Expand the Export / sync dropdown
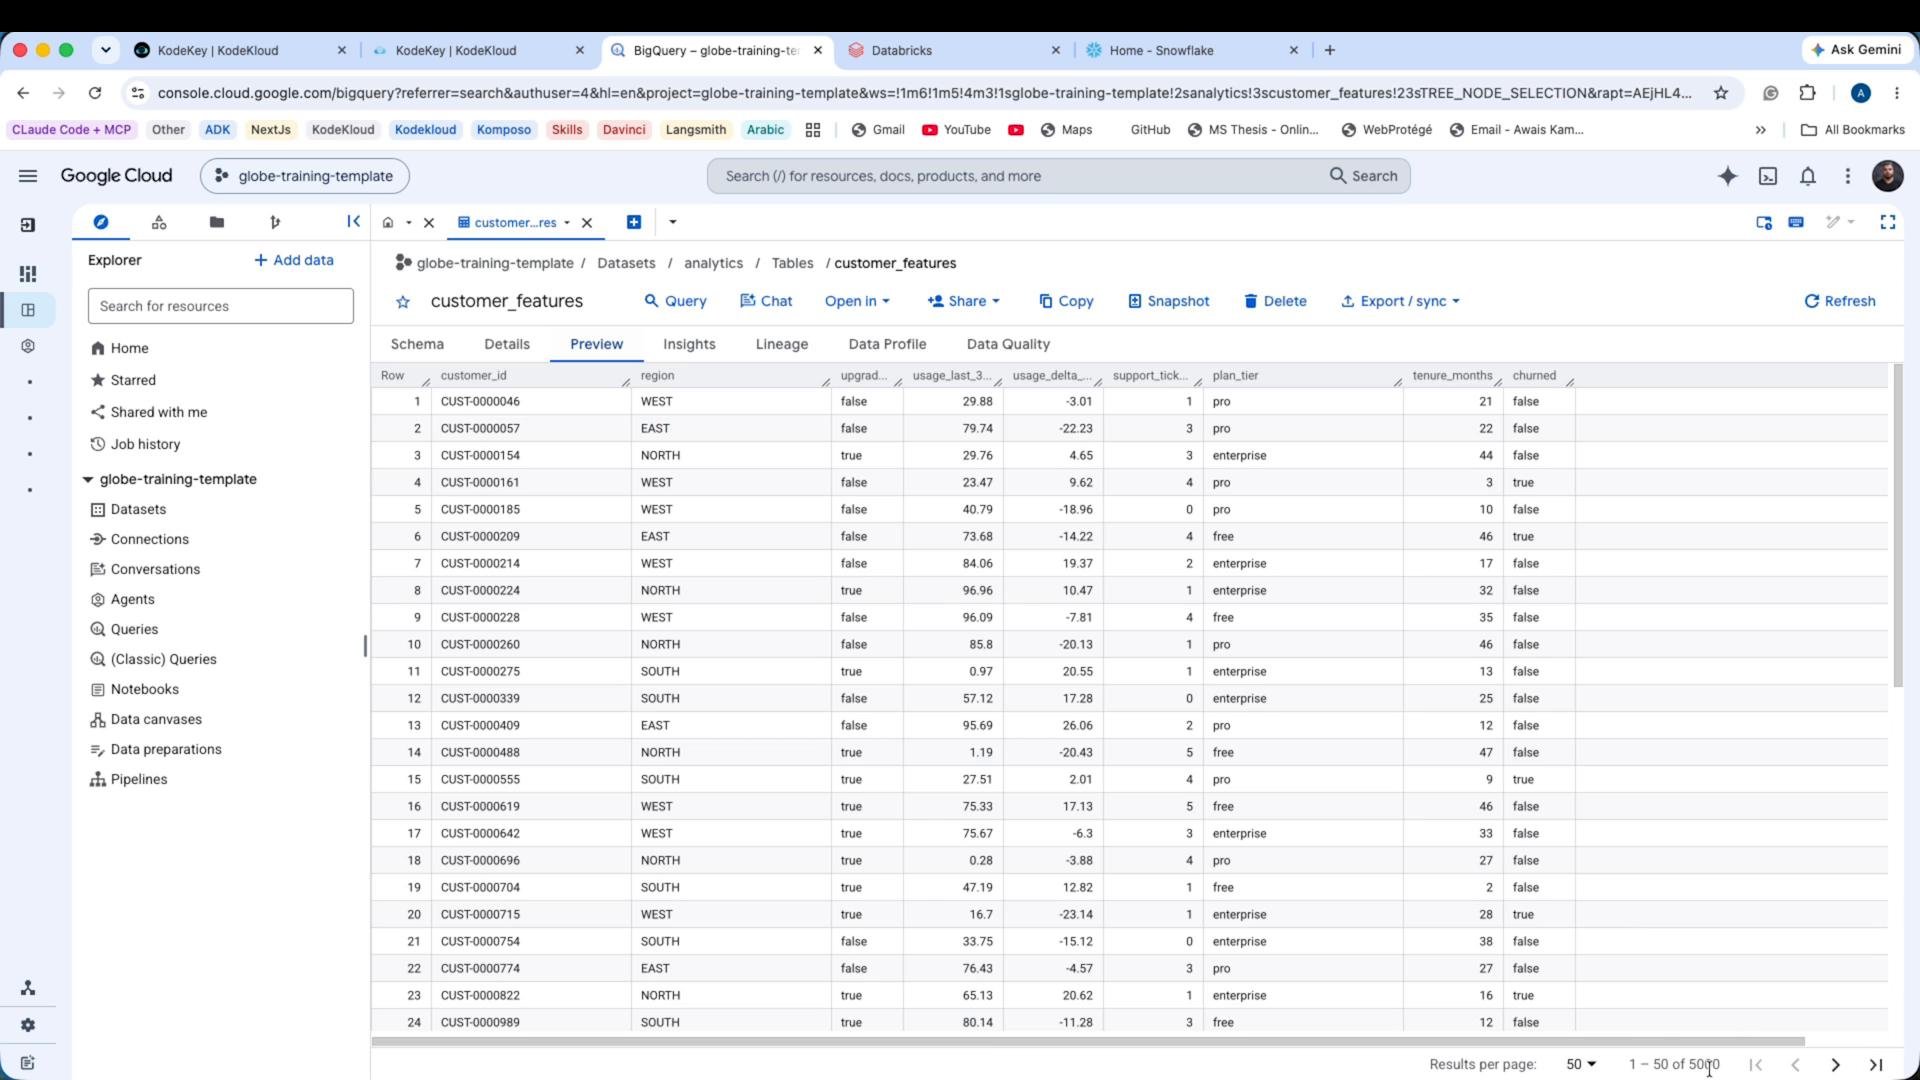1920x1080 pixels. click(1400, 301)
